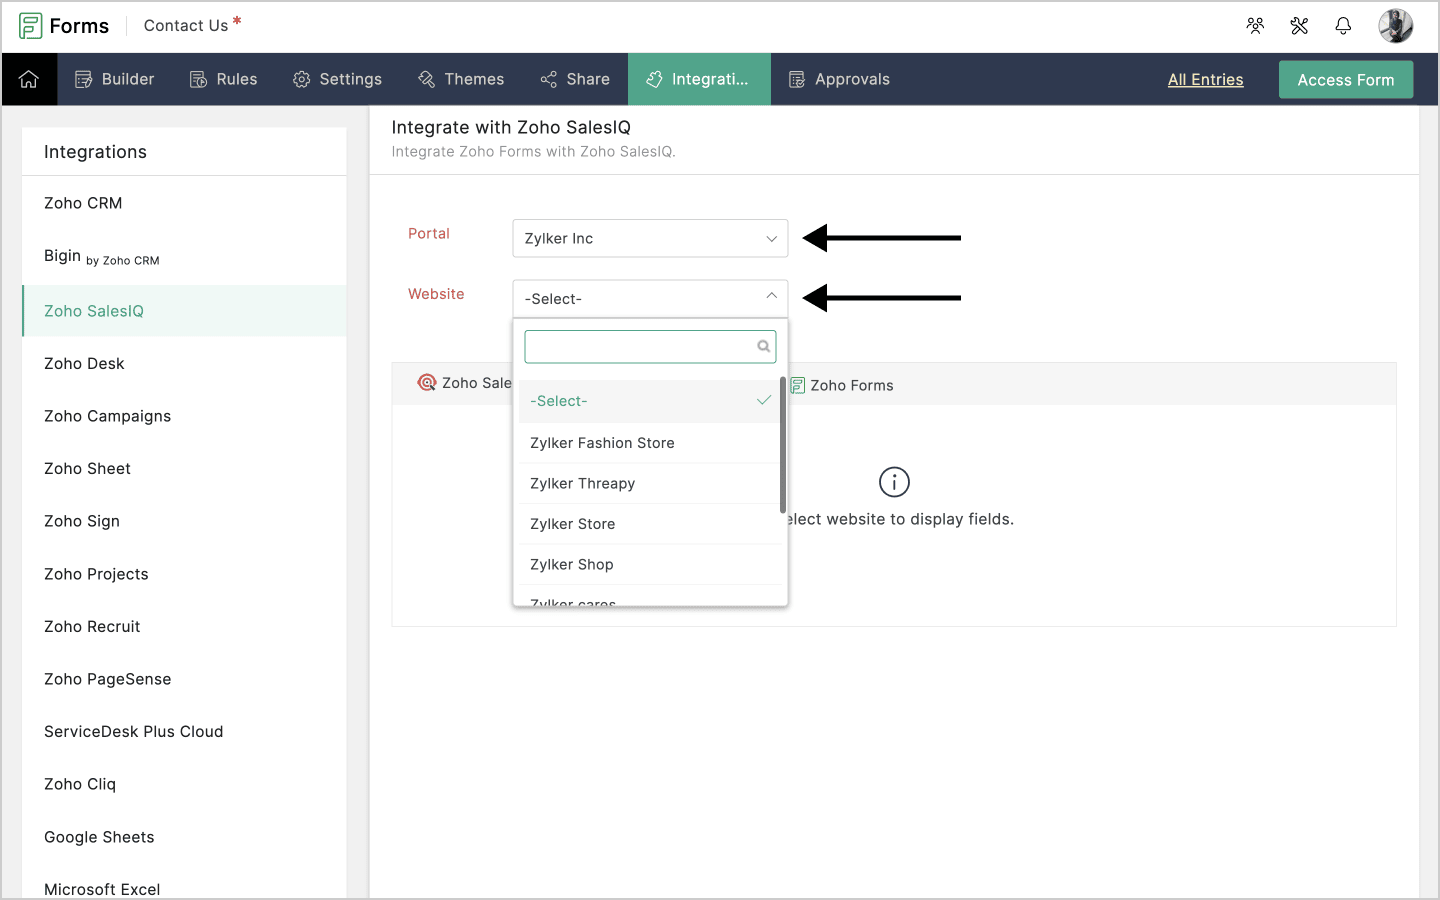Open Zoho Desk integration

point(184,364)
